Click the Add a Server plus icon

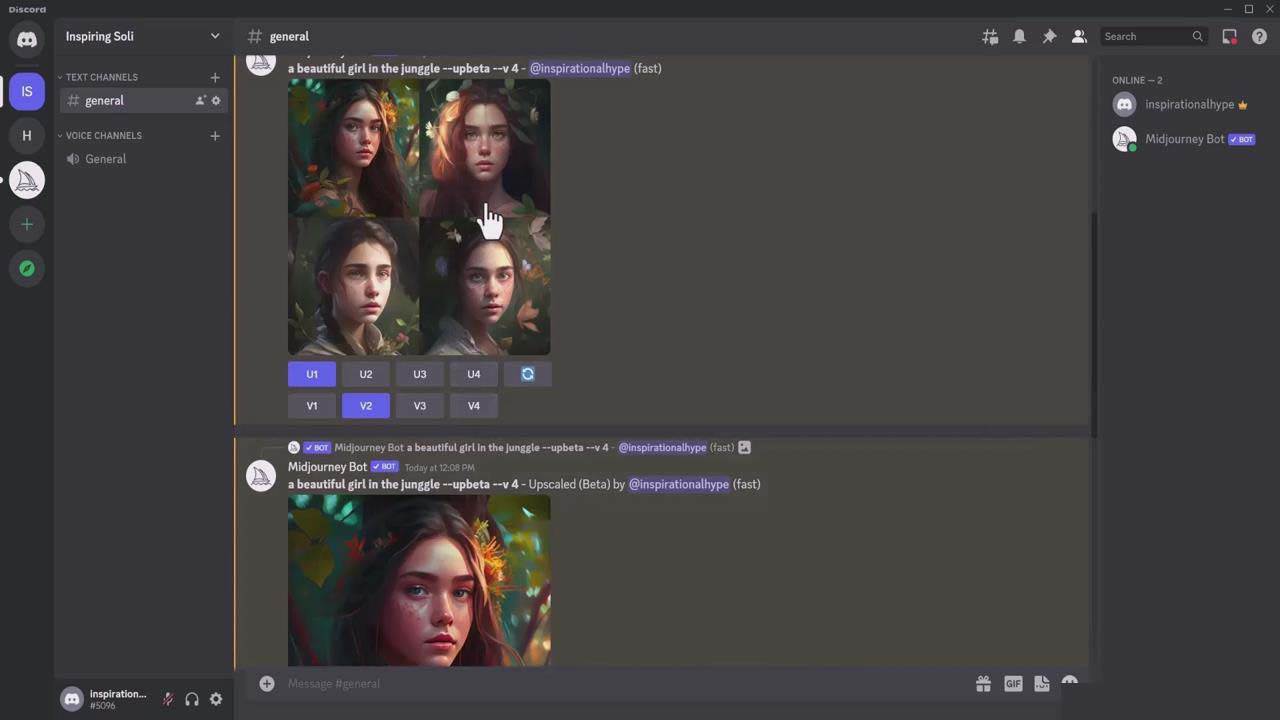27,224
